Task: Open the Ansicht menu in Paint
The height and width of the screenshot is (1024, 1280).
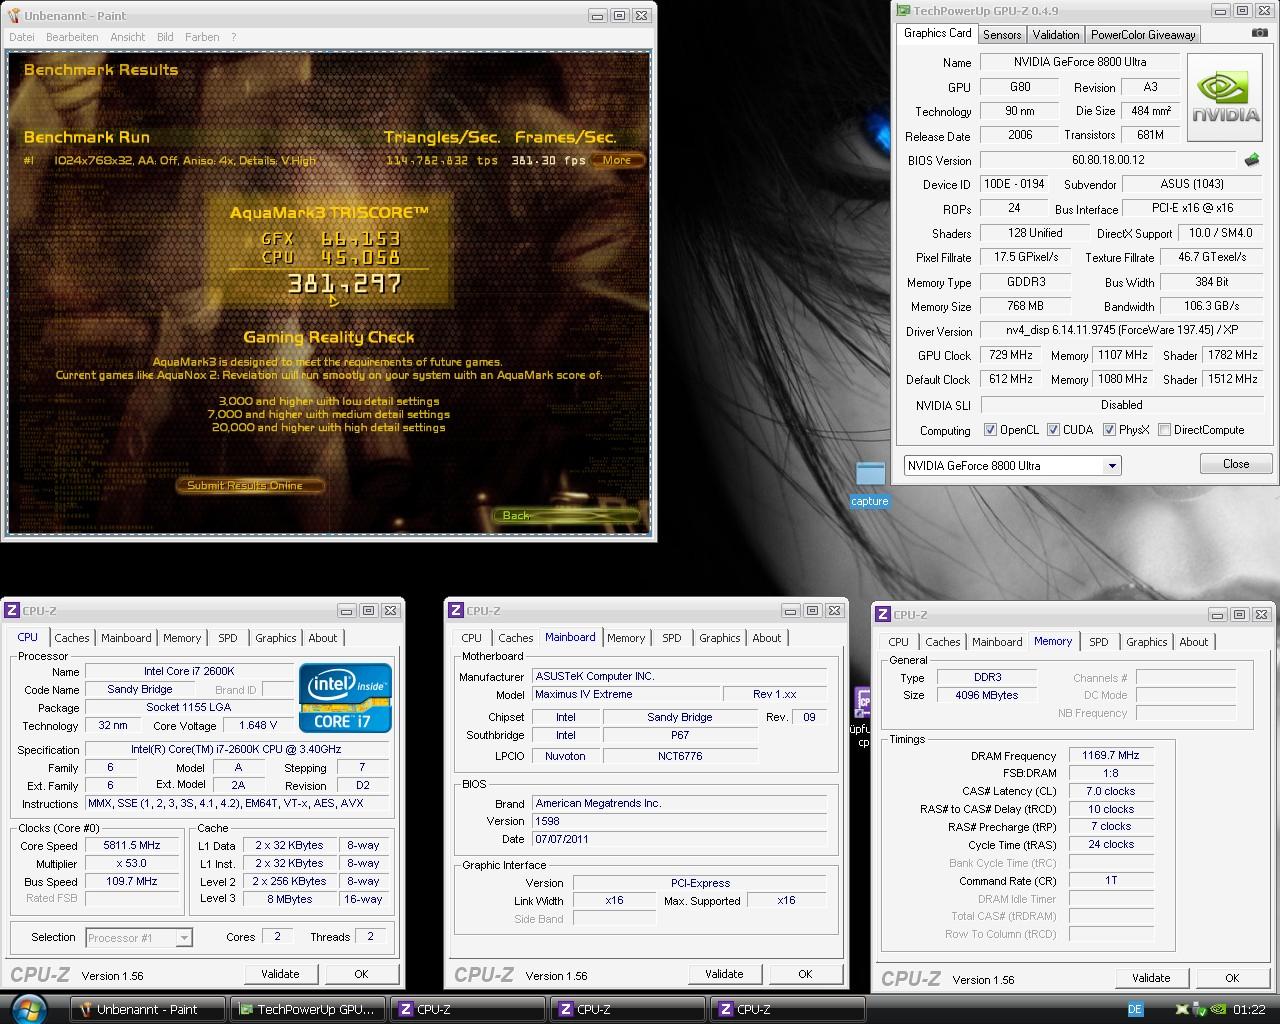Action: click(128, 37)
